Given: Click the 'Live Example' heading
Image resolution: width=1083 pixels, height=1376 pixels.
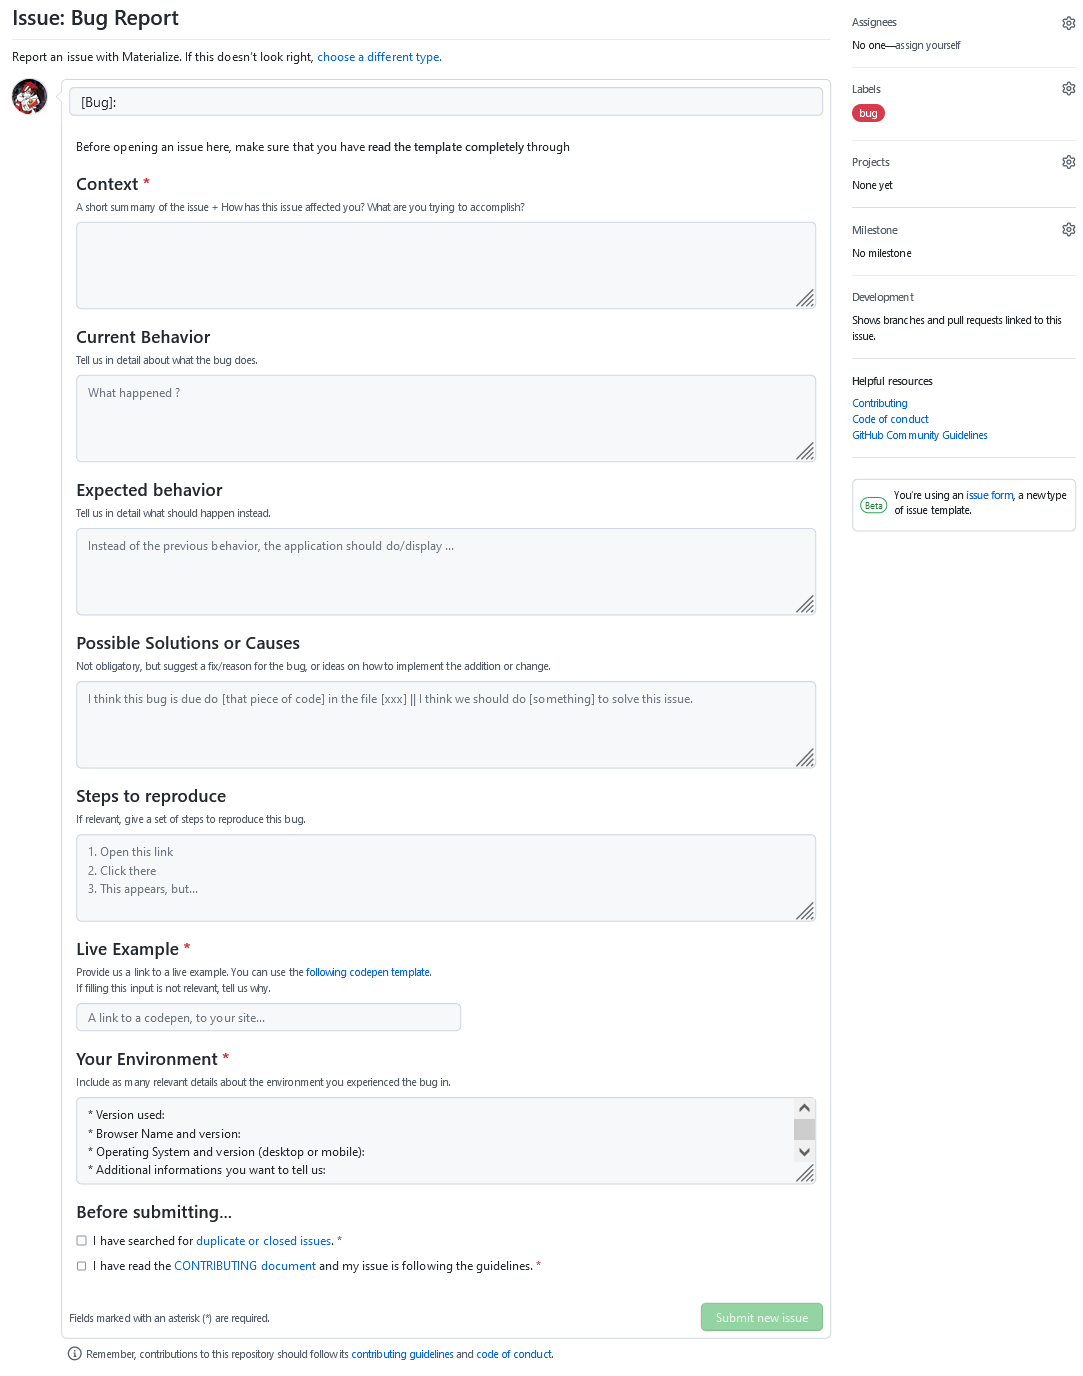Looking at the screenshot, I should point(127,949).
